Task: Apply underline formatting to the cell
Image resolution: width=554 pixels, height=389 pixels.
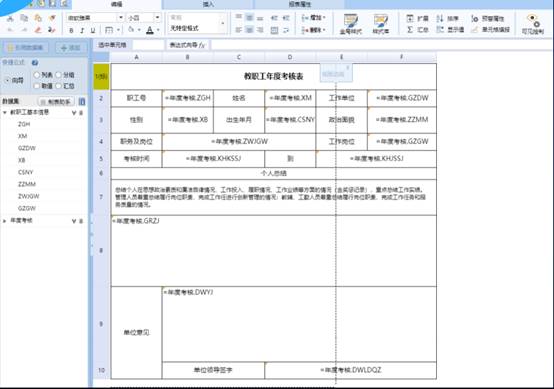Action: click(x=93, y=31)
